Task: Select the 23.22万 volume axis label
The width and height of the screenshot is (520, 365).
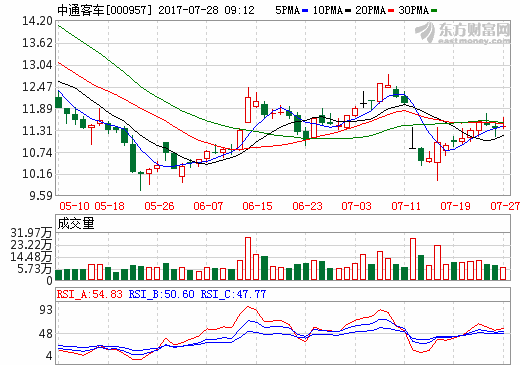Action: pos(31,245)
